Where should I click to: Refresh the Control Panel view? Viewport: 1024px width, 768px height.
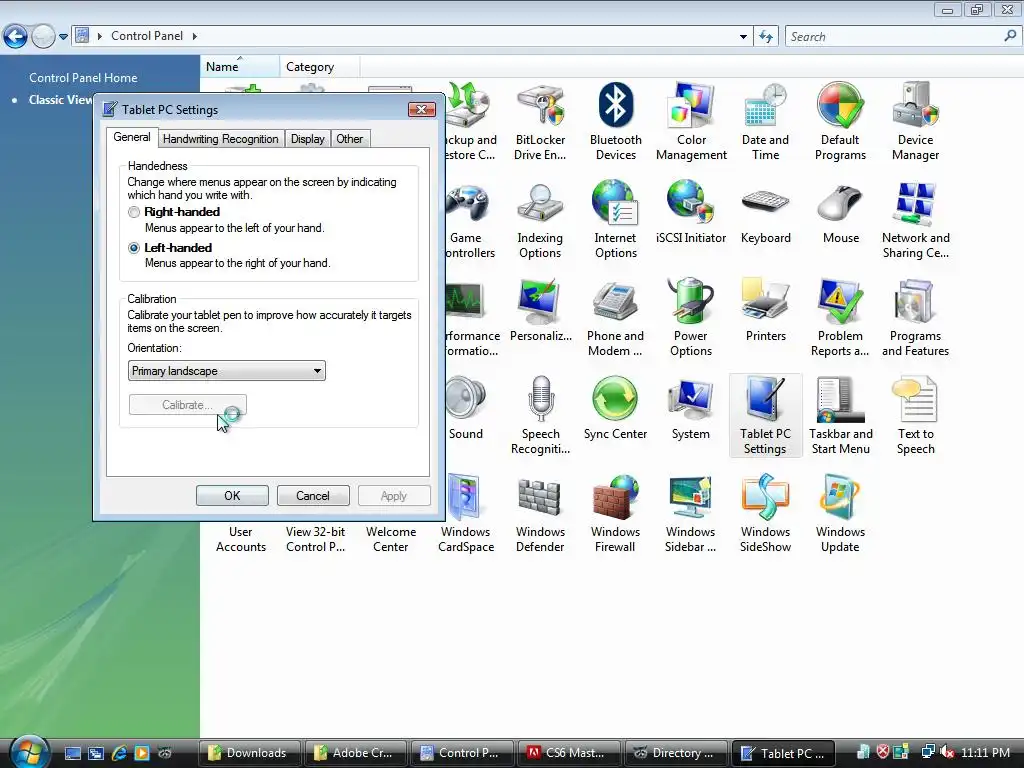click(766, 37)
